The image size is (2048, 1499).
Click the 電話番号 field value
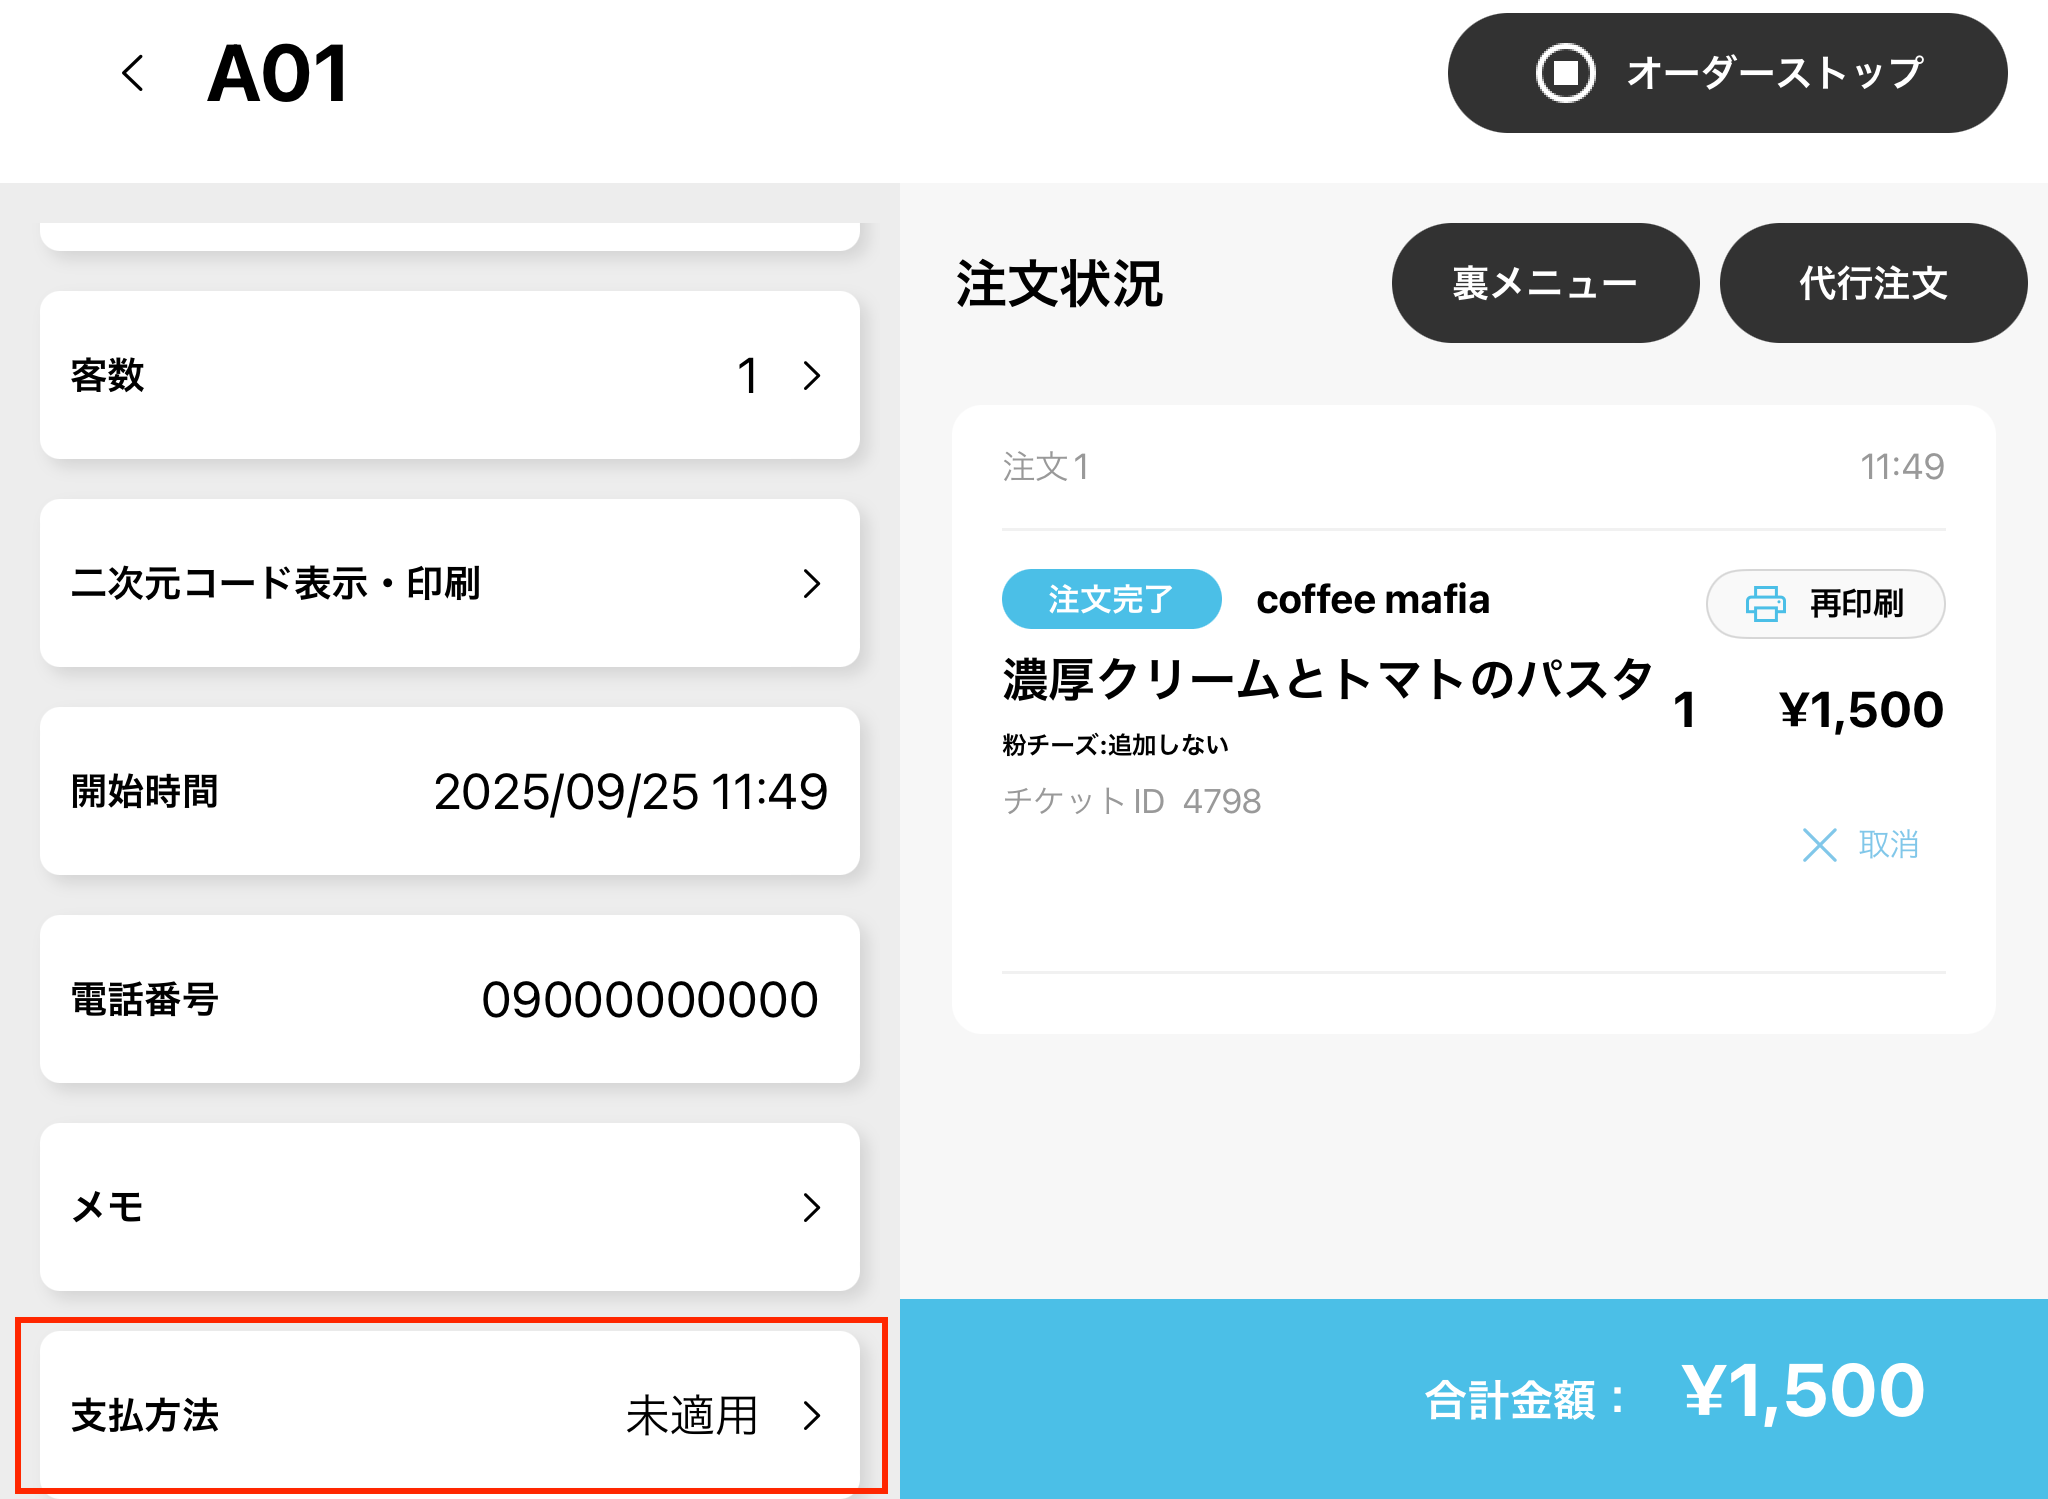click(x=649, y=999)
